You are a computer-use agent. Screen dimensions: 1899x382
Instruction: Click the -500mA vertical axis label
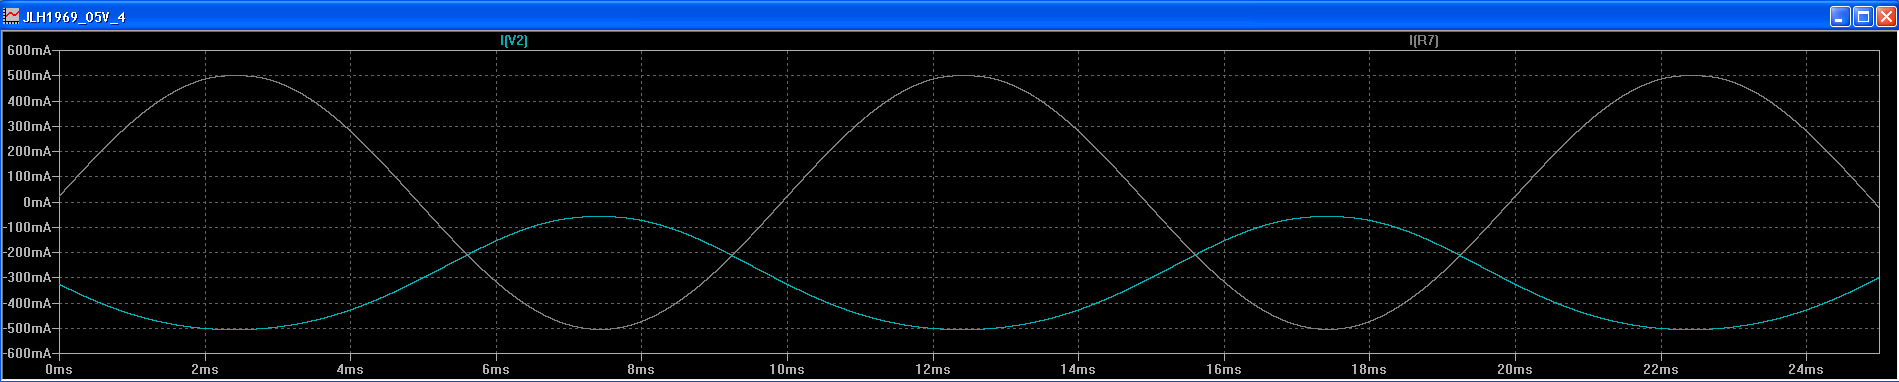pyautogui.click(x=27, y=328)
